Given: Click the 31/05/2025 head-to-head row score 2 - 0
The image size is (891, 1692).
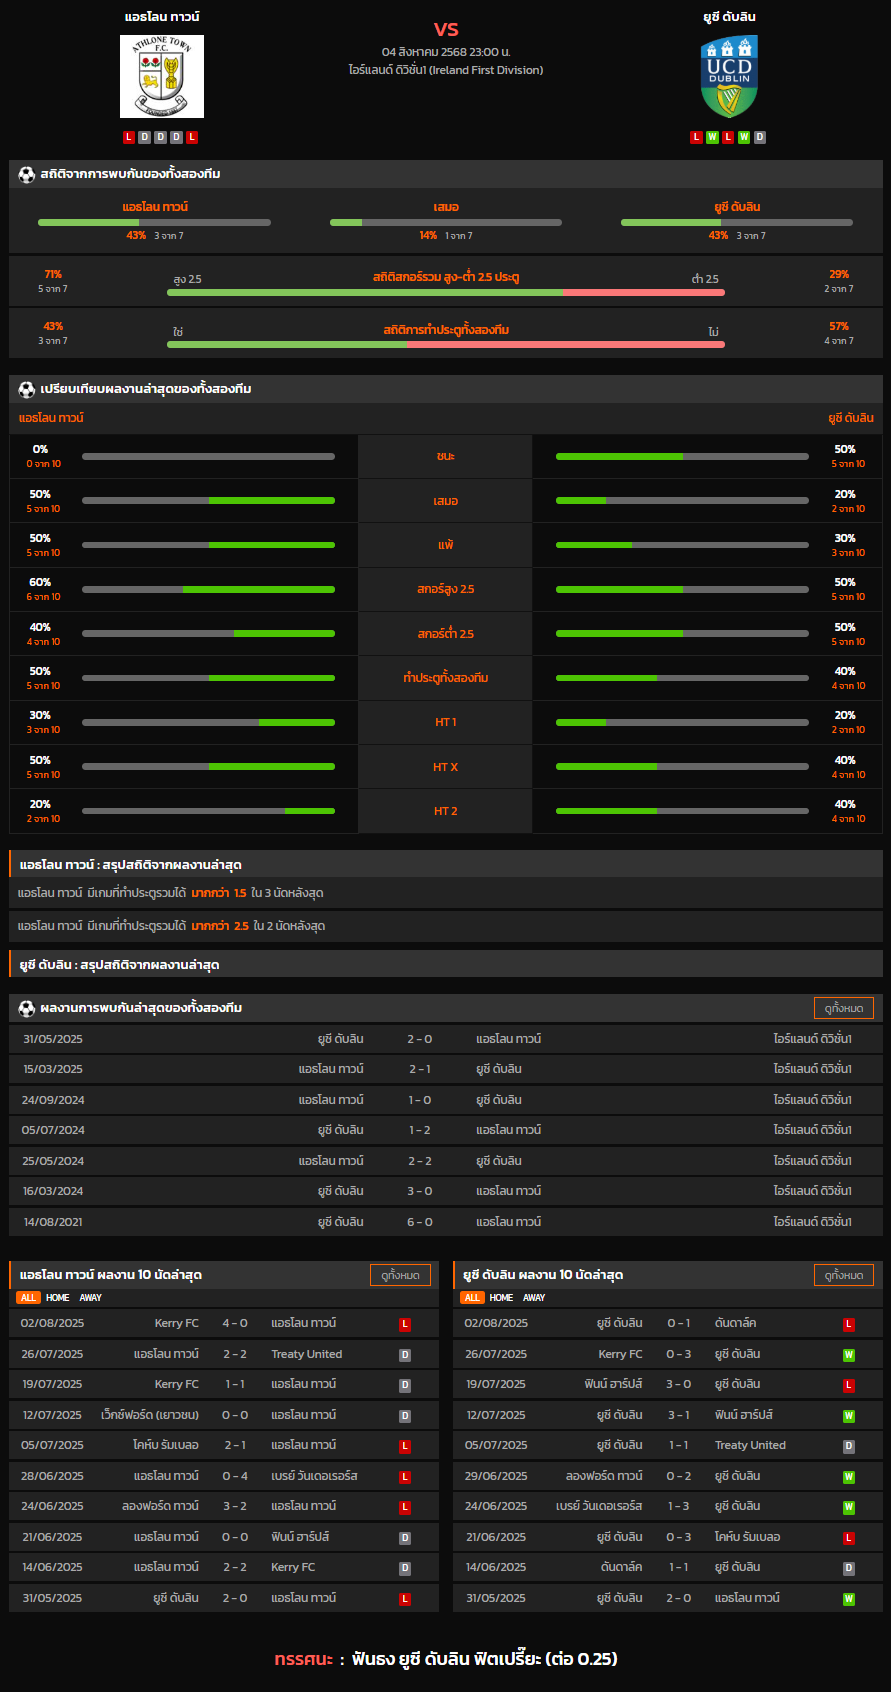Looking at the screenshot, I should 420,1039.
